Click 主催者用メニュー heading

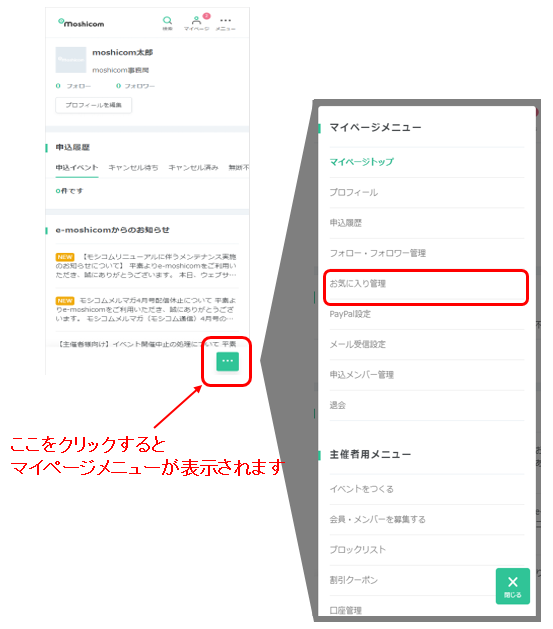(370, 455)
